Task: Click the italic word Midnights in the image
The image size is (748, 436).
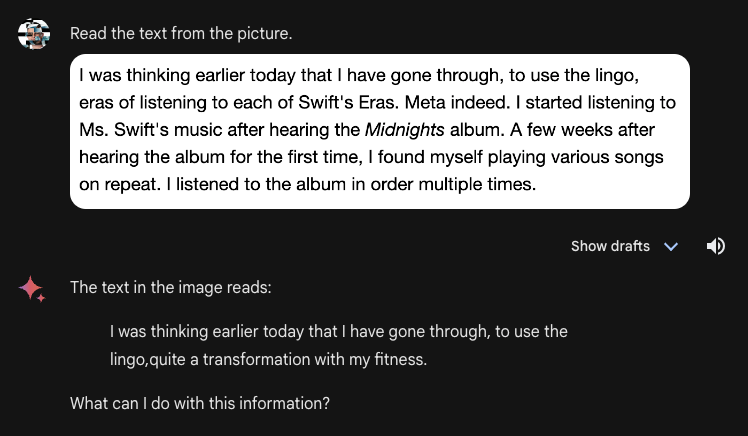Action: tap(405, 130)
